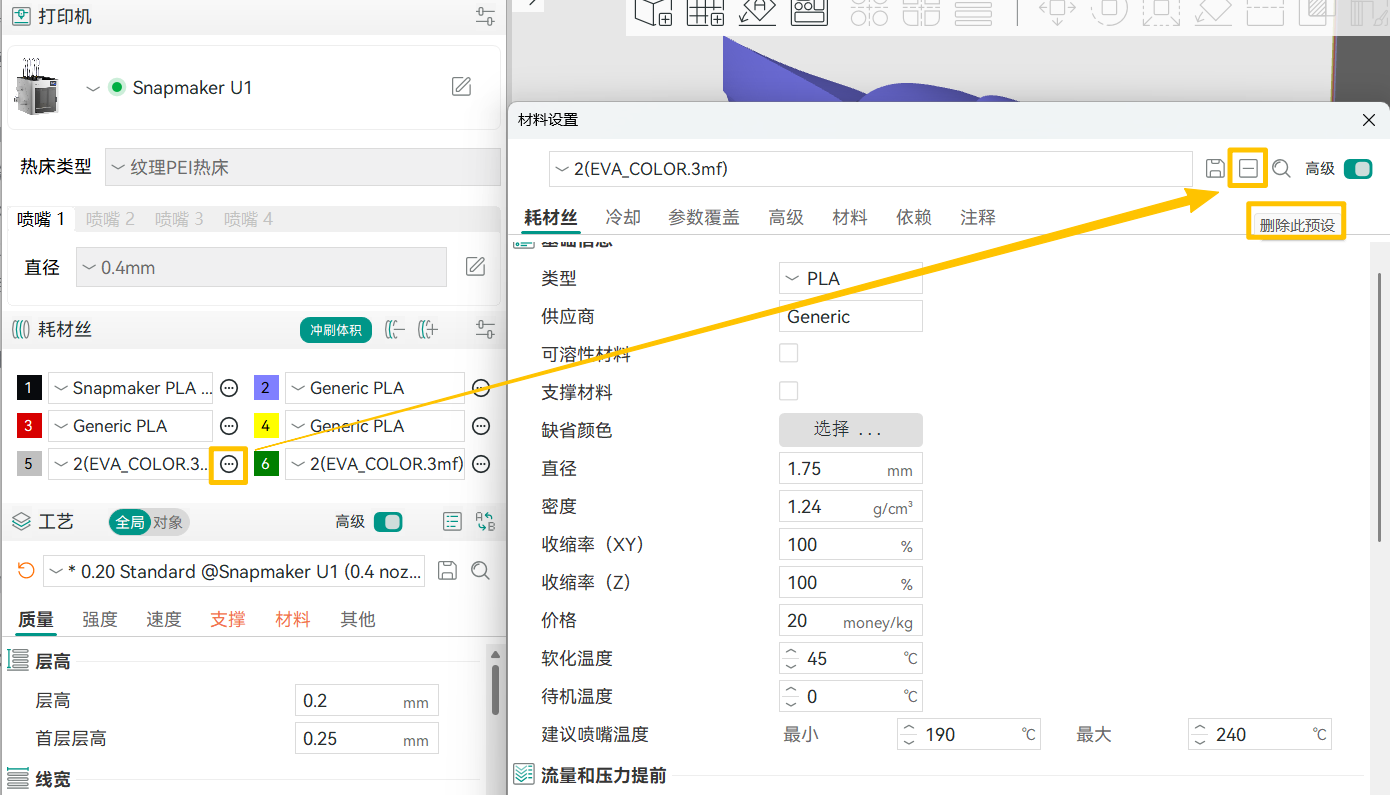Expand the bed type dropdown
This screenshot has height=795, width=1390.
tap(302, 167)
